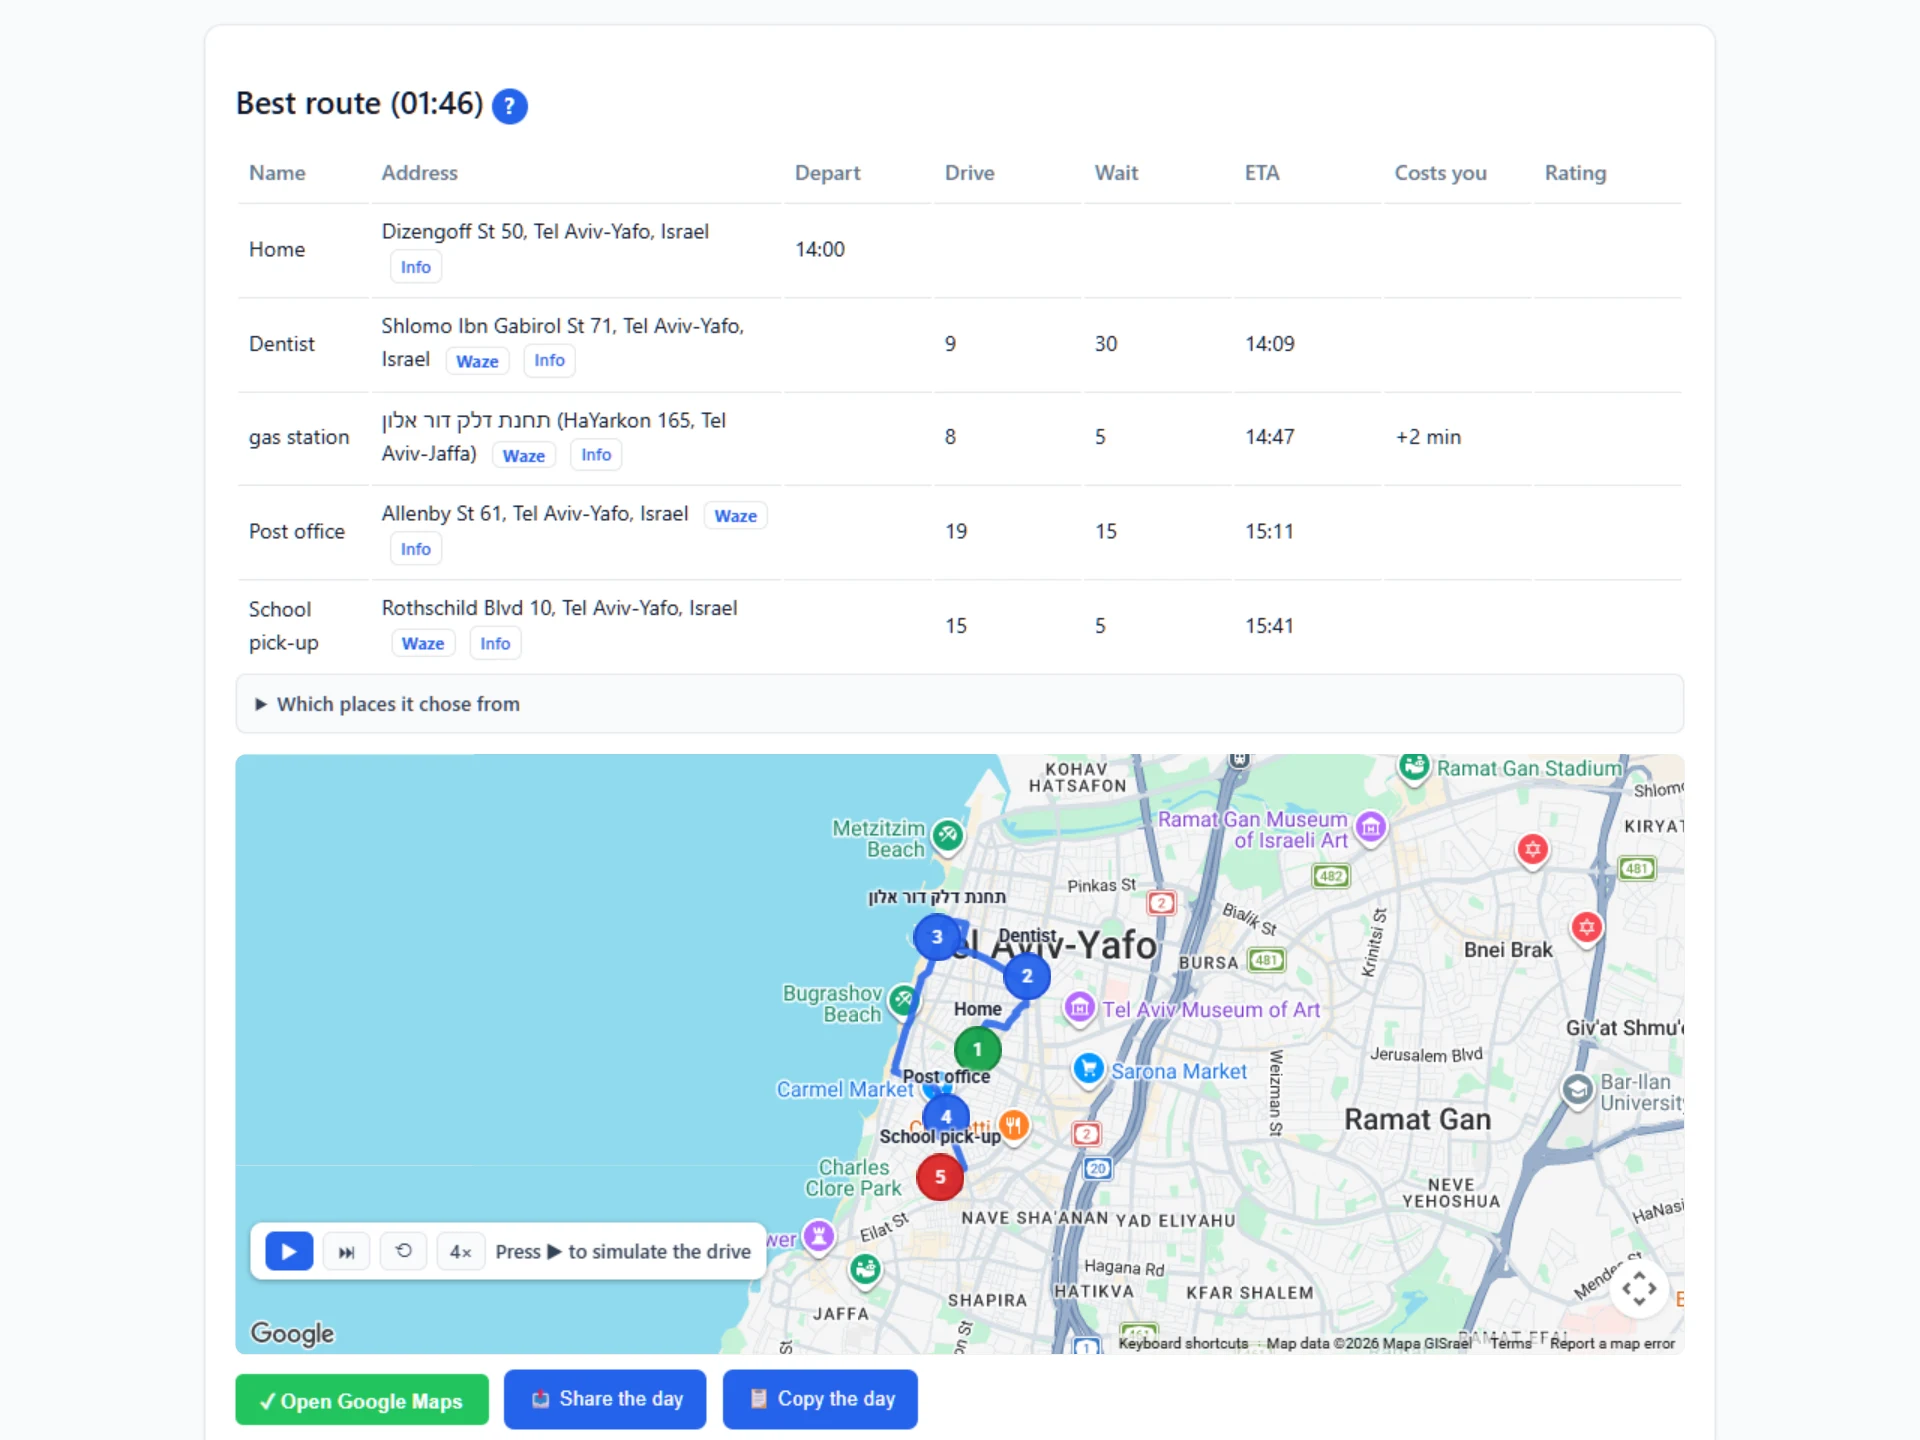The width and height of the screenshot is (1920, 1440).
Task: Click Copy the day button
Action: (x=820, y=1399)
